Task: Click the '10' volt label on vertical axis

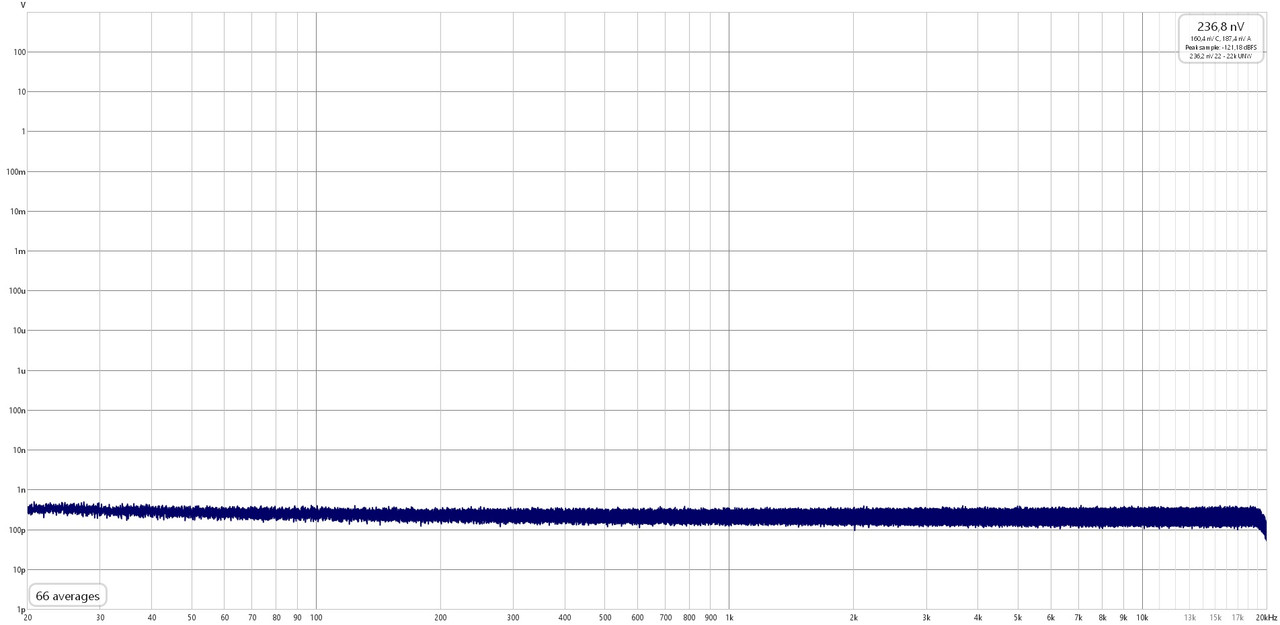Action: (21, 92)
